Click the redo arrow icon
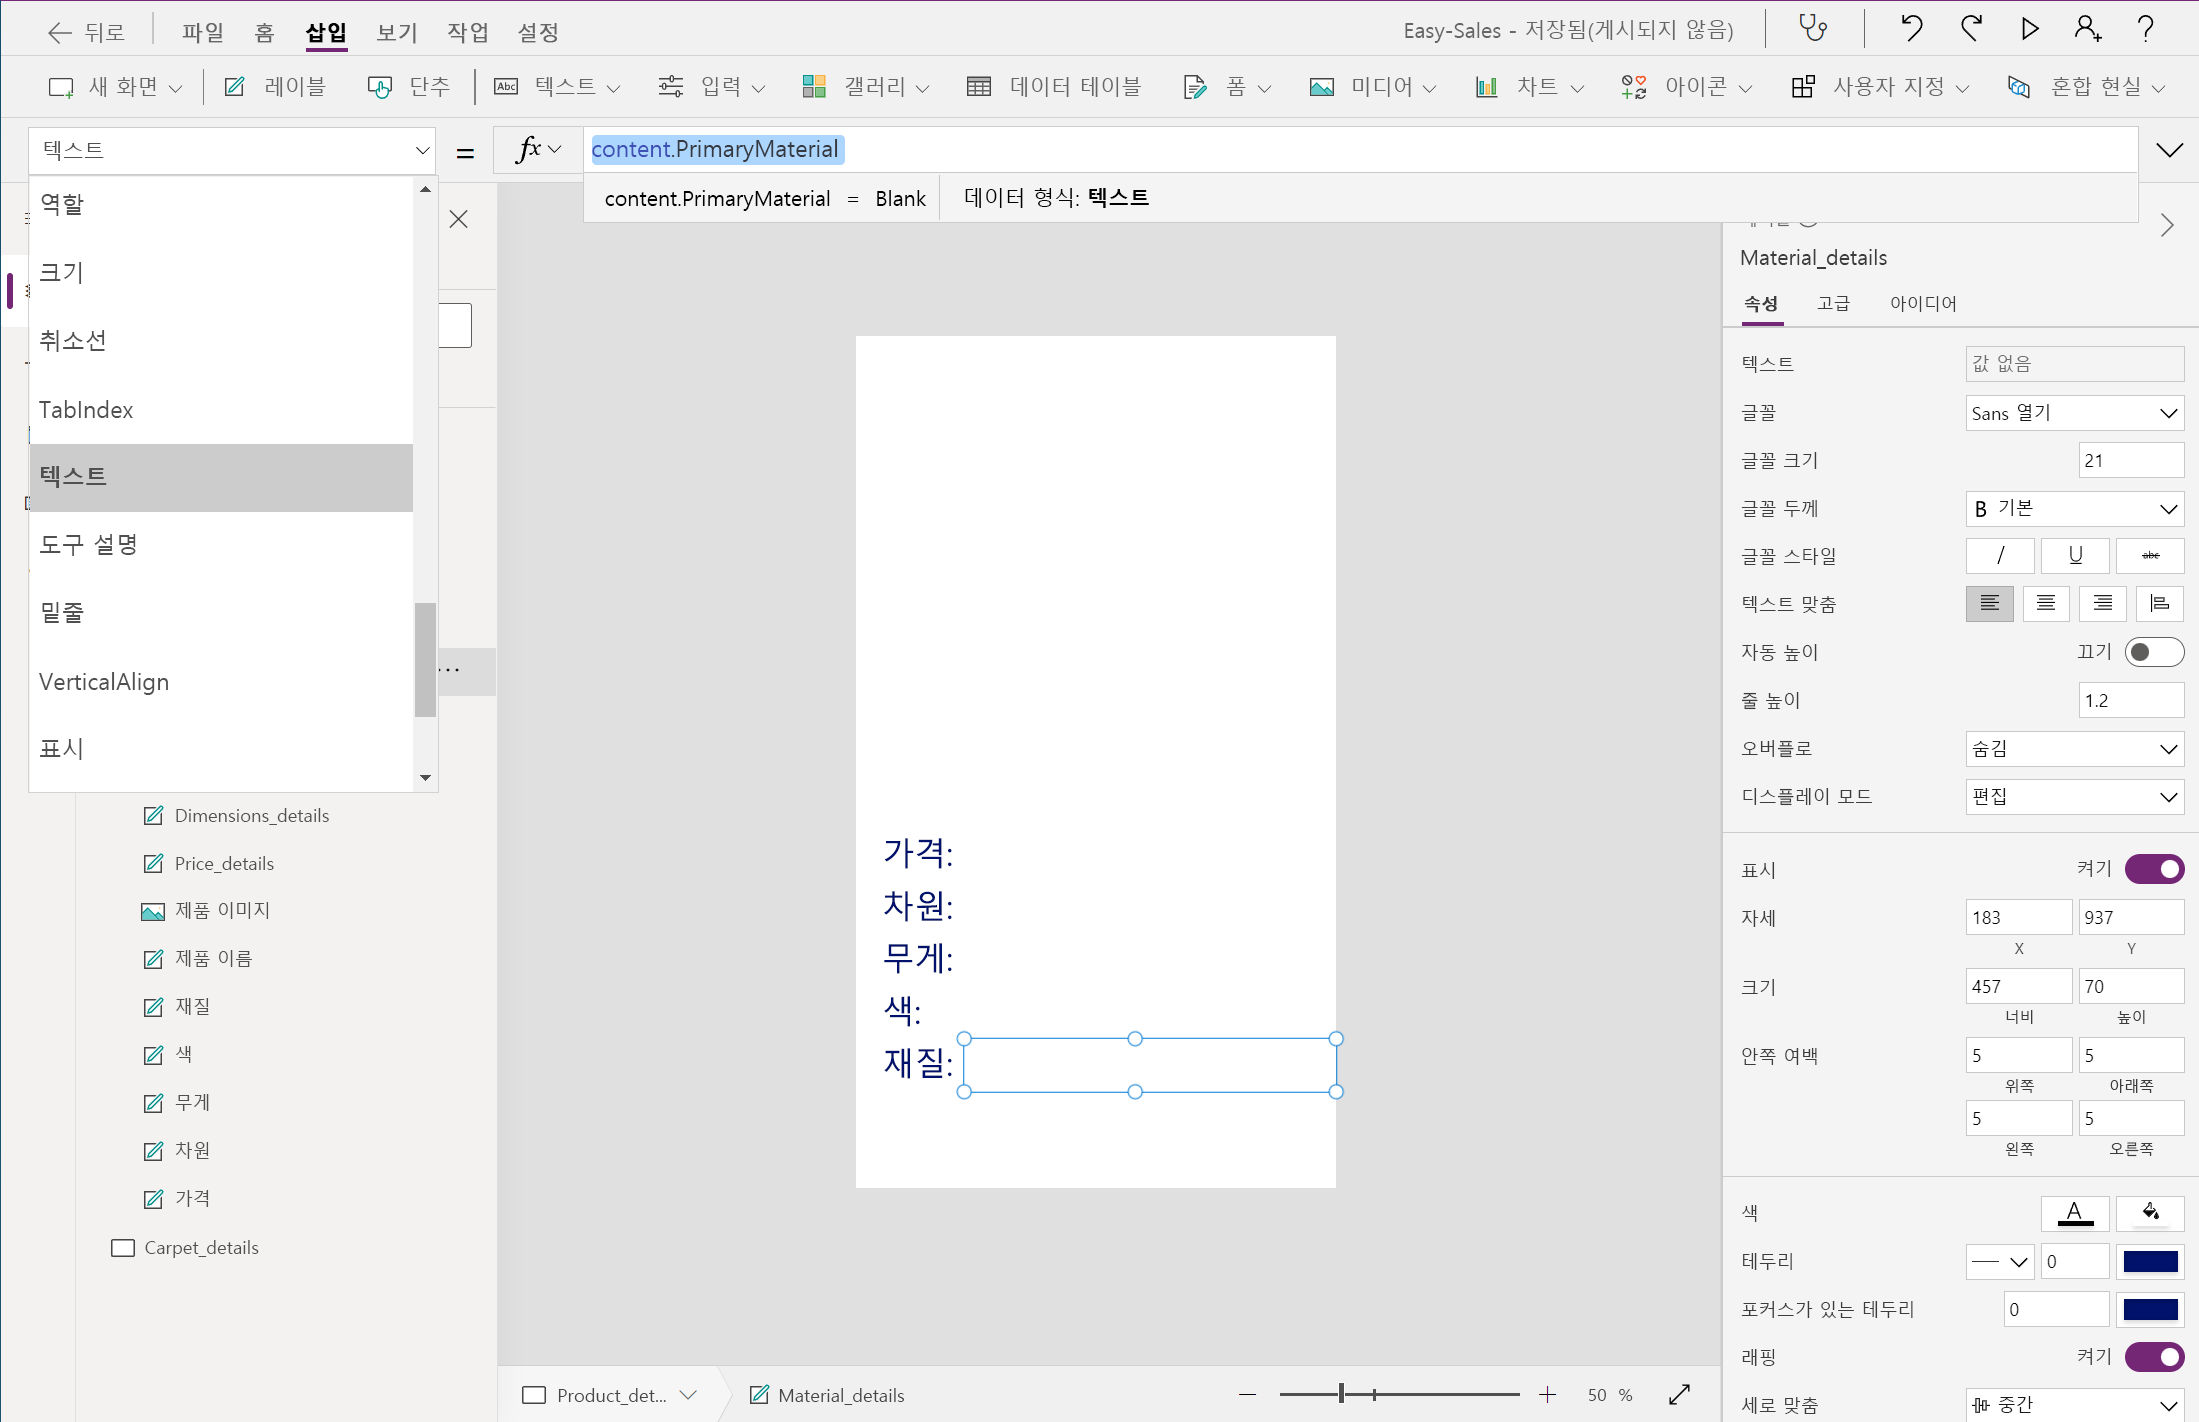This screenshot has height=1422, width=2199. point(1971,29)
